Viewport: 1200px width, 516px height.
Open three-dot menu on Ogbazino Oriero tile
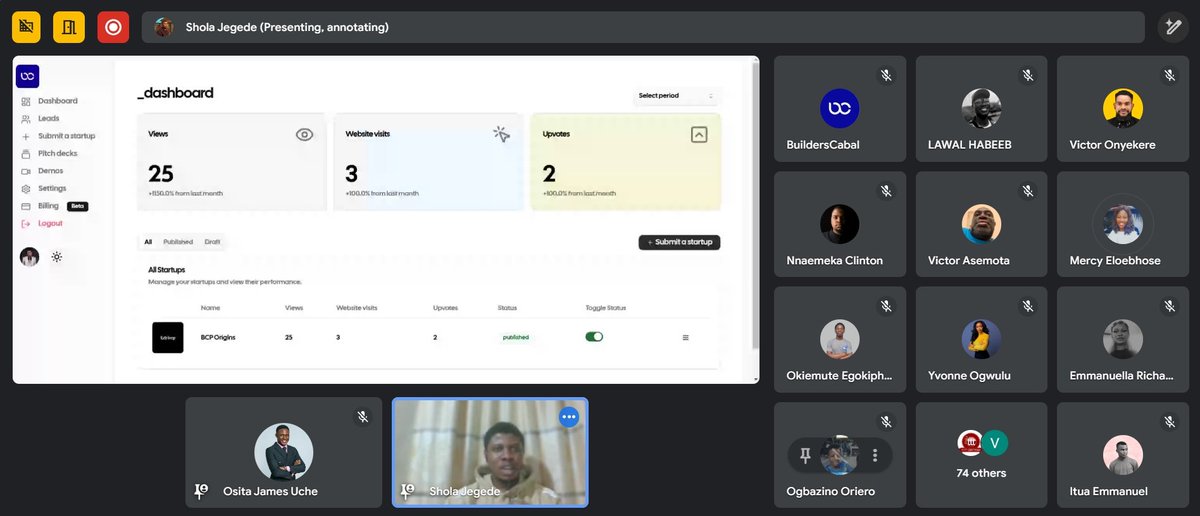pyautogui.click(x=875, y=455)
